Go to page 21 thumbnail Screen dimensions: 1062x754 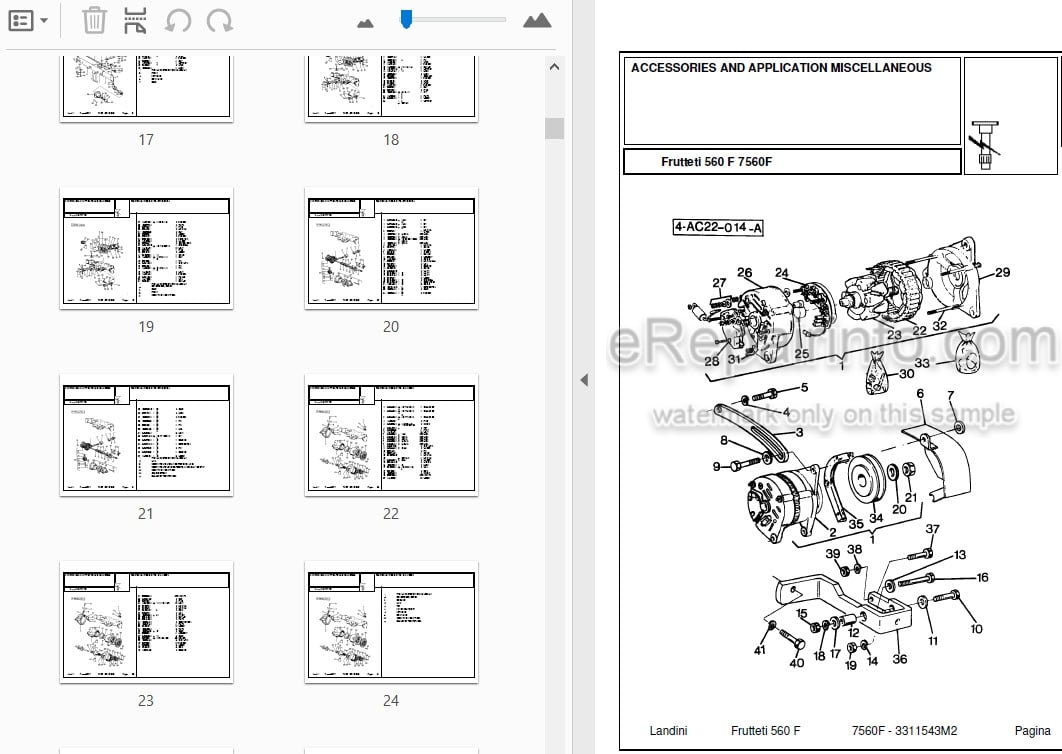pyautogui.click(x=146, y=436)
